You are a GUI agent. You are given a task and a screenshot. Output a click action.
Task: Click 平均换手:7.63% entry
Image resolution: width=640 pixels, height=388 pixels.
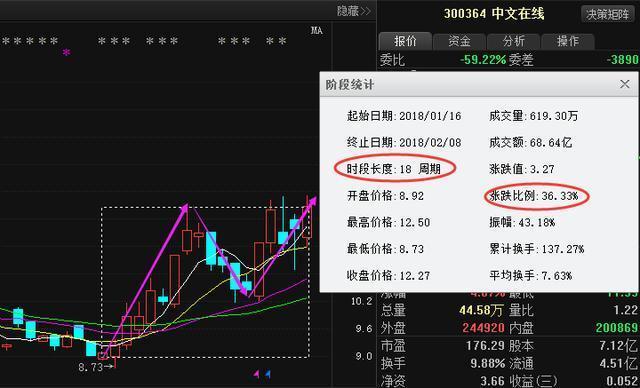[x=530, y=276]
